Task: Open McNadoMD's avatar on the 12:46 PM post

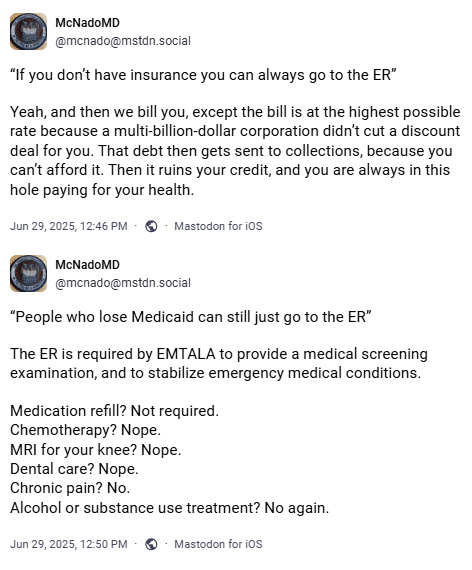Action: click(28, 31)
